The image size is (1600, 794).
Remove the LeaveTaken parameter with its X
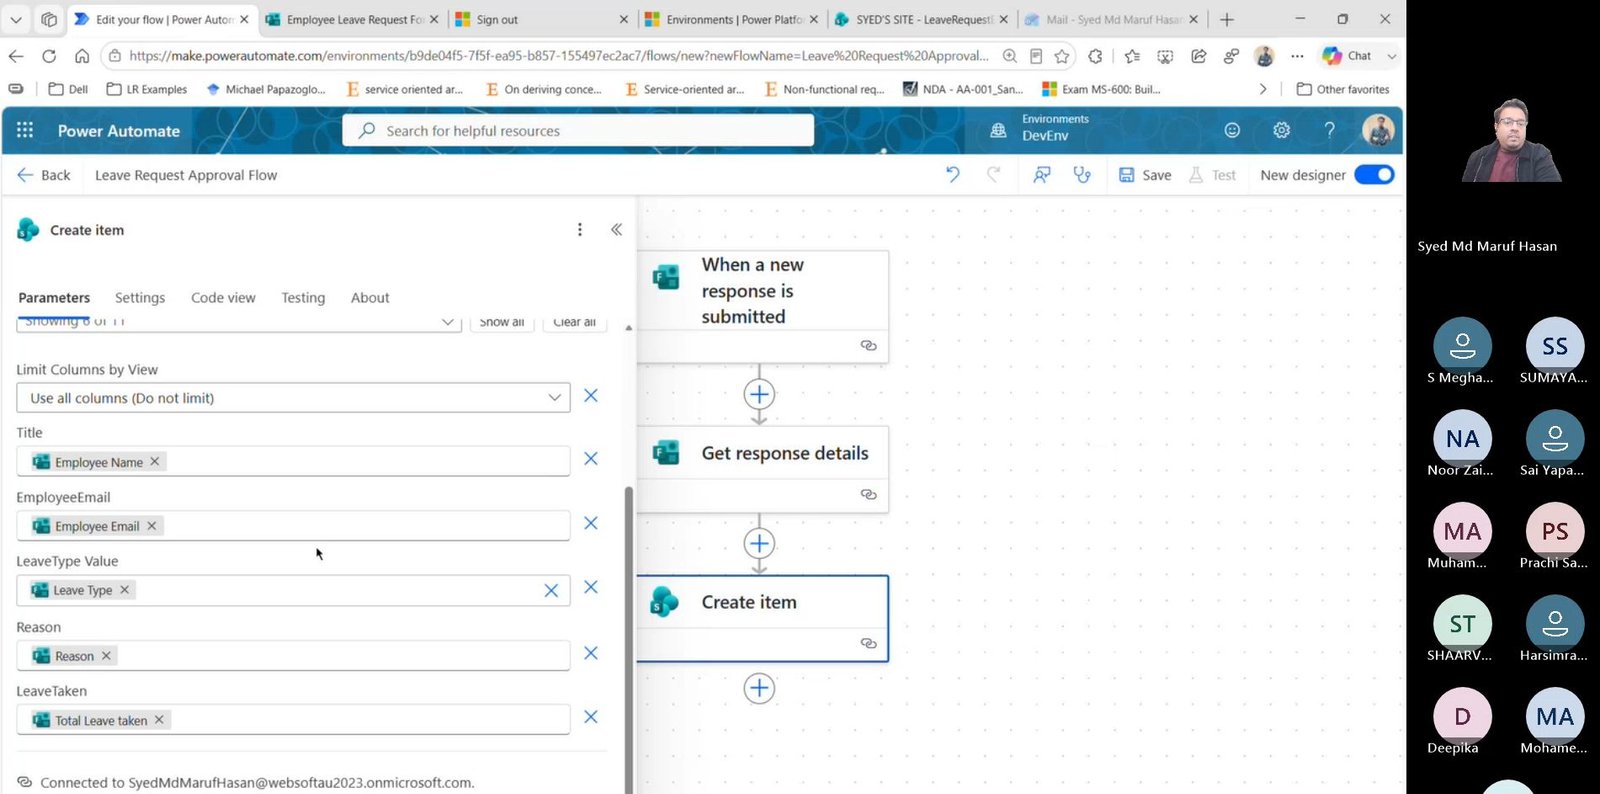[591, 717]
